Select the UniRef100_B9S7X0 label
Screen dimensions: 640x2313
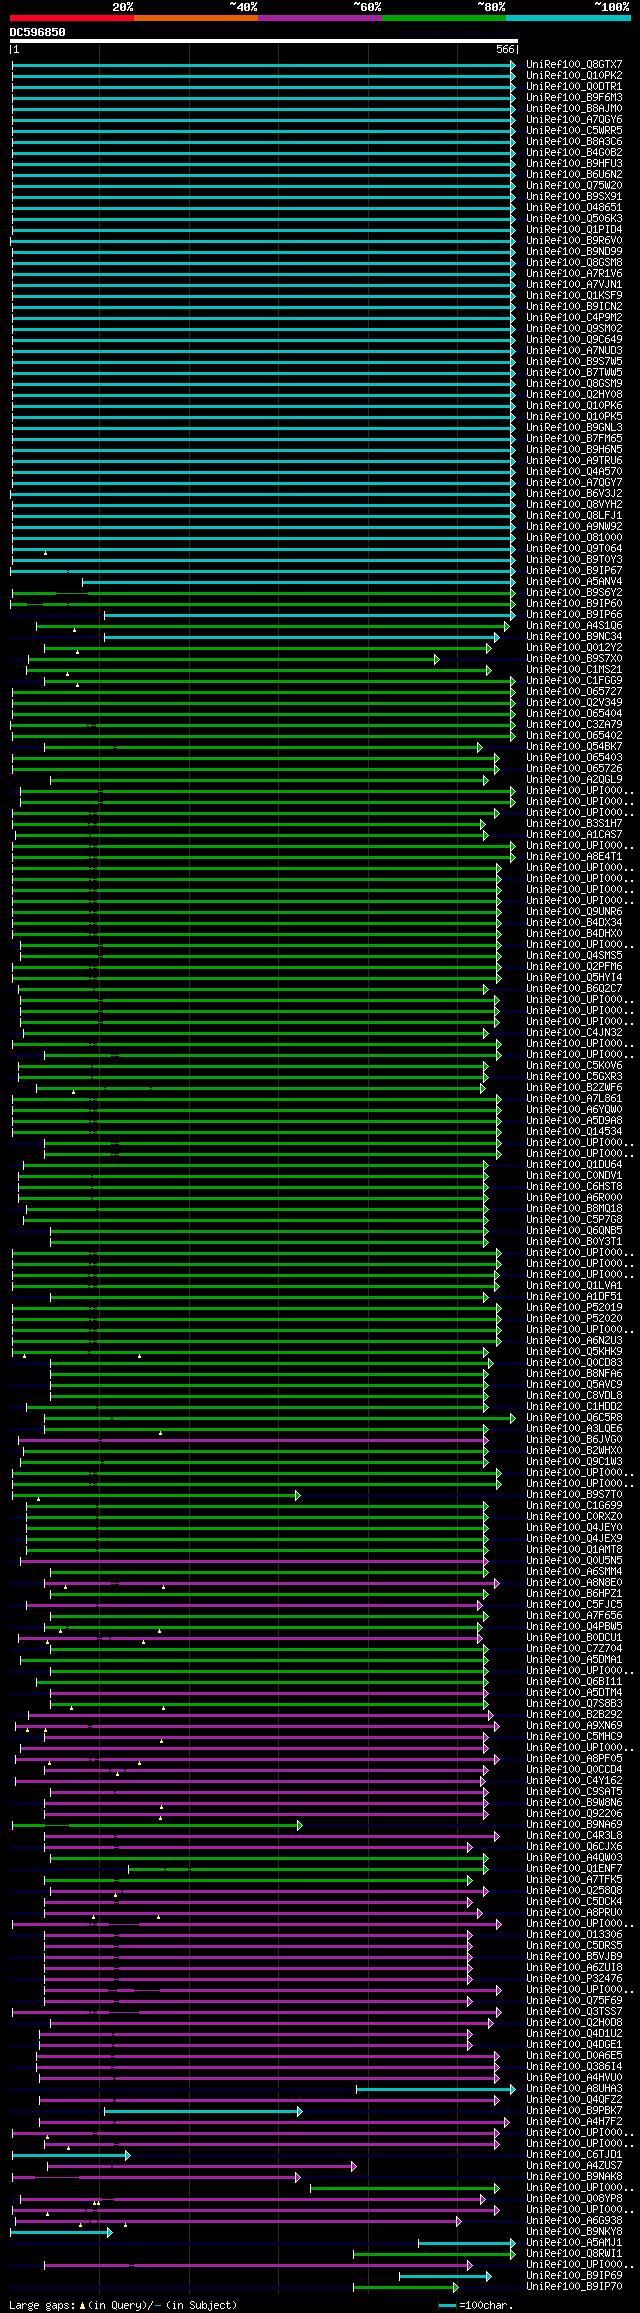[574, 659]
